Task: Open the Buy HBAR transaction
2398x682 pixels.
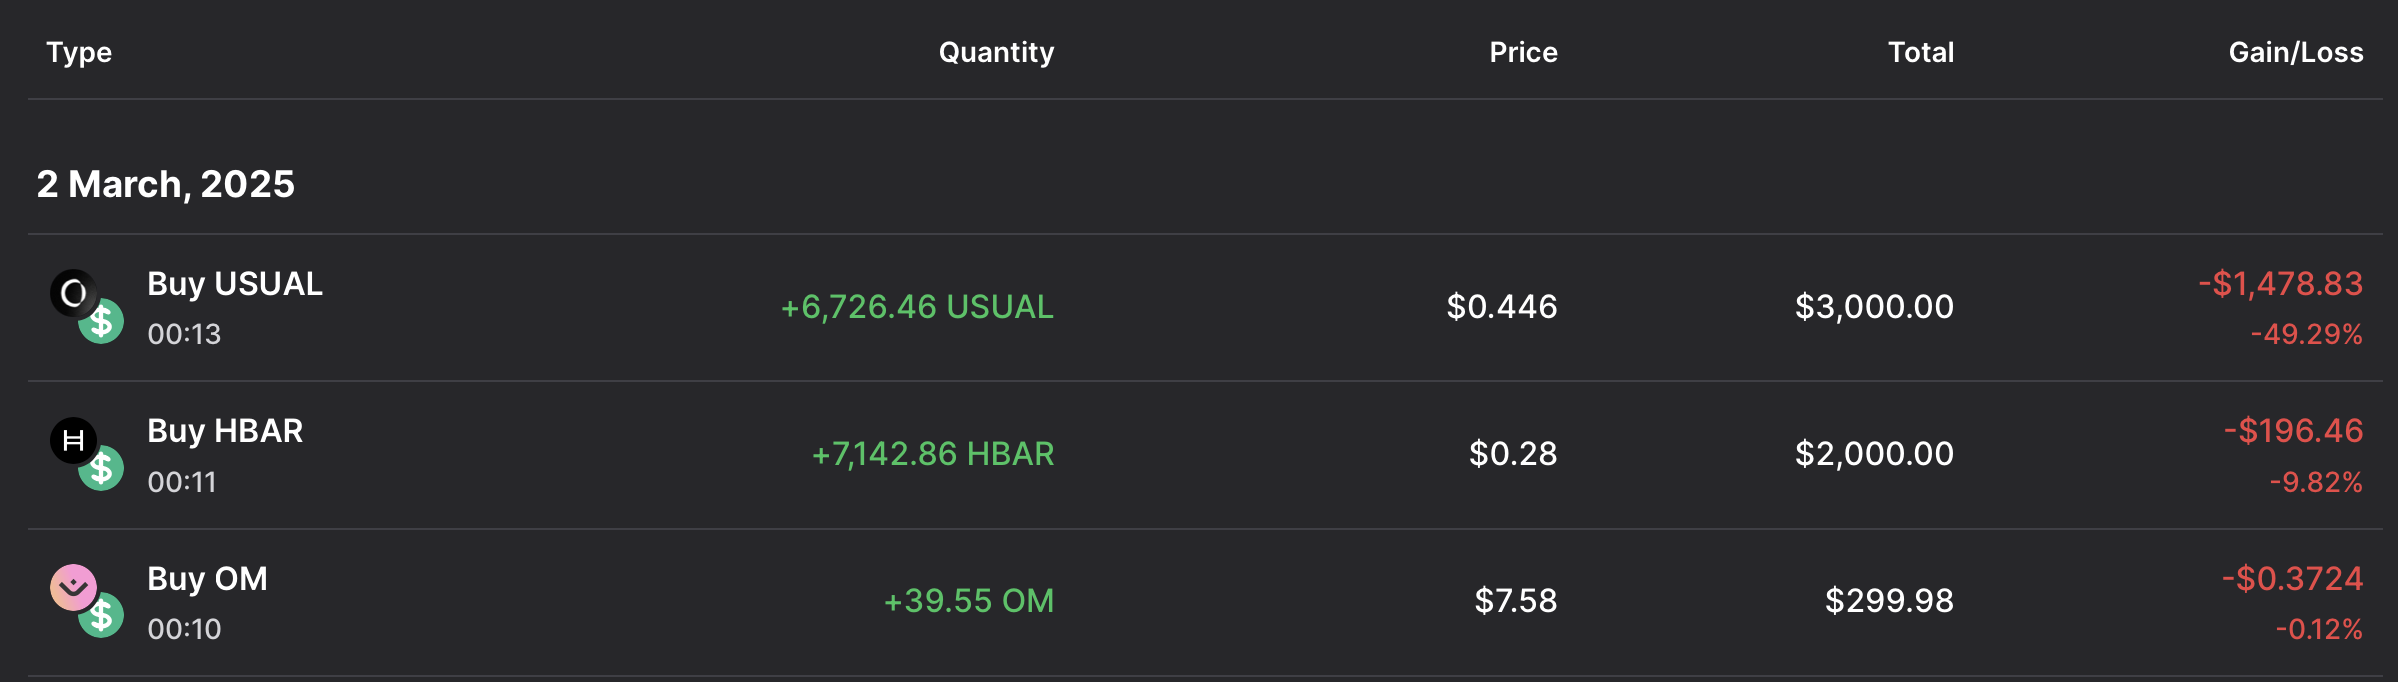Action: [224, 431]
